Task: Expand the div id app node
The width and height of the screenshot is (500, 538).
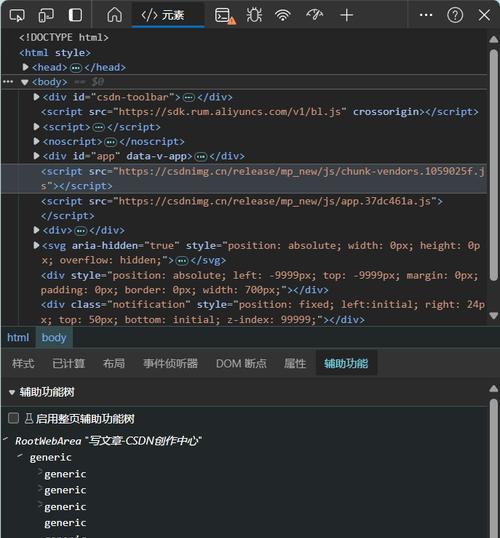Action: pyautogui.click(x=36, y=156)
